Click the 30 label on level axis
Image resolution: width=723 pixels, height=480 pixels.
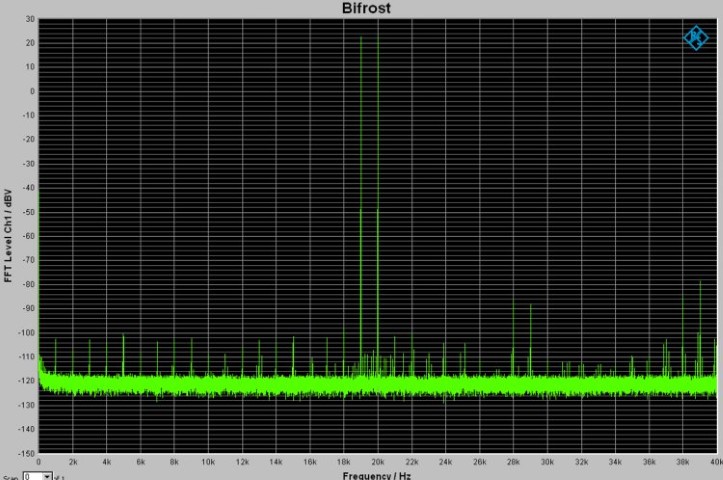(x=30, y=19)
